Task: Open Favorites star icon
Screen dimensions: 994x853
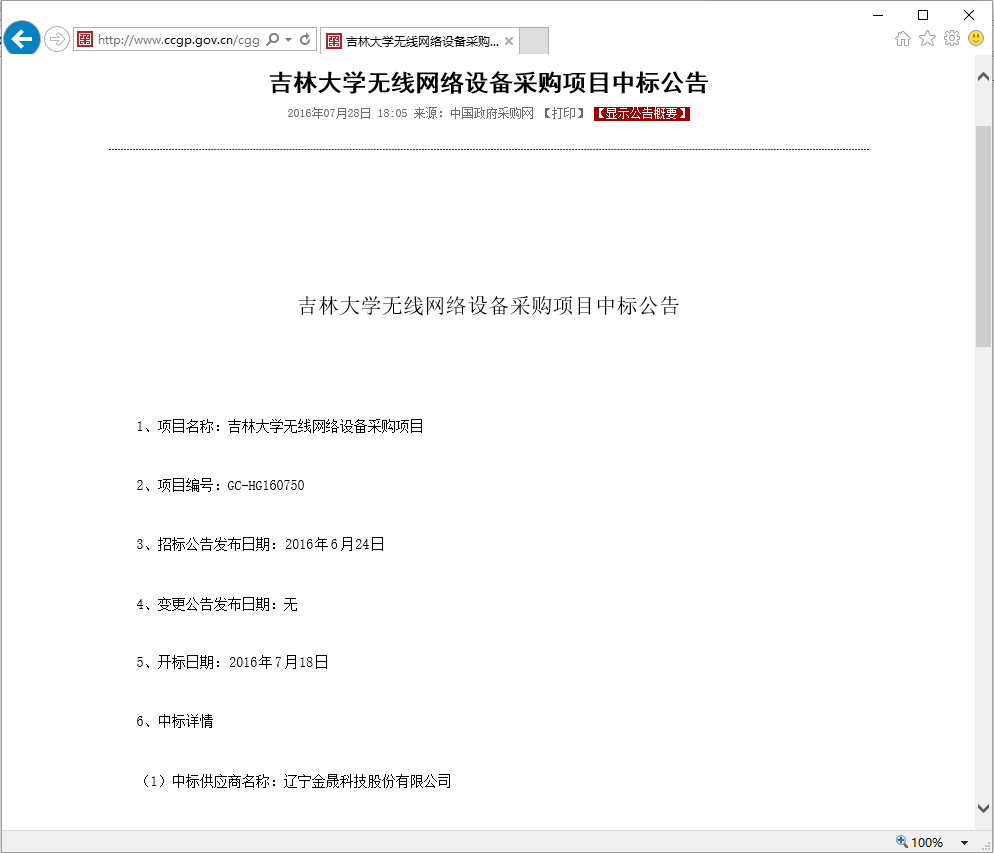Action: click(x=927, y=38)
